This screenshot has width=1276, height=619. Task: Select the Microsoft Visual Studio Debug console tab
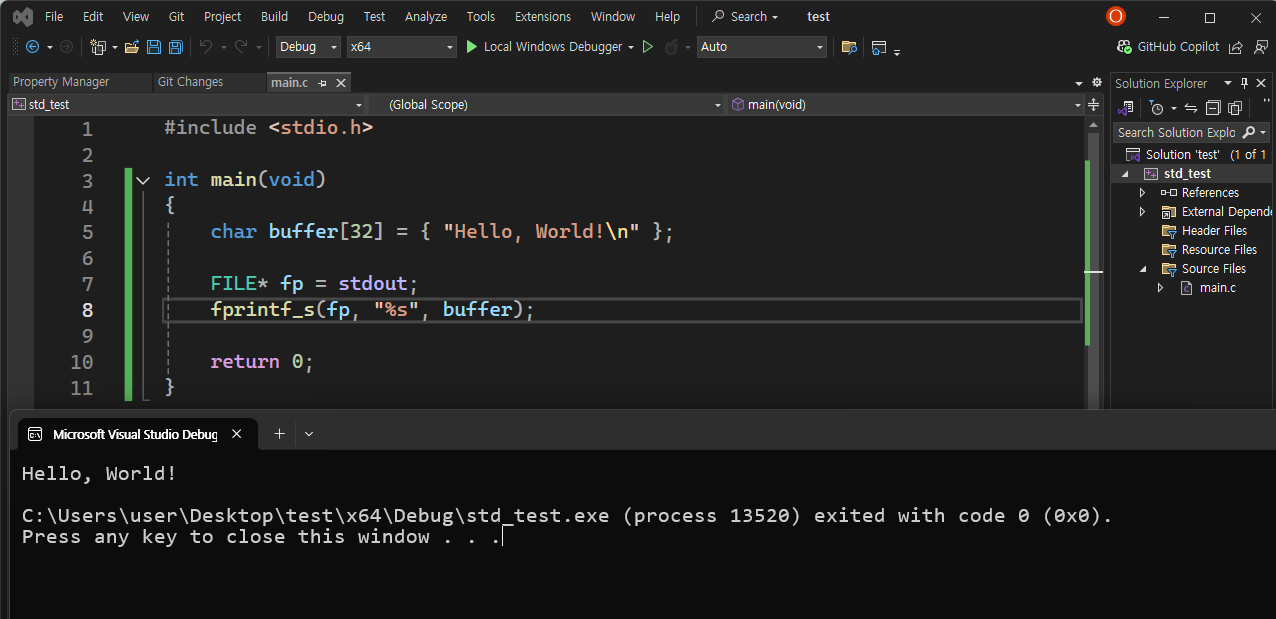(x=135, y=434)
